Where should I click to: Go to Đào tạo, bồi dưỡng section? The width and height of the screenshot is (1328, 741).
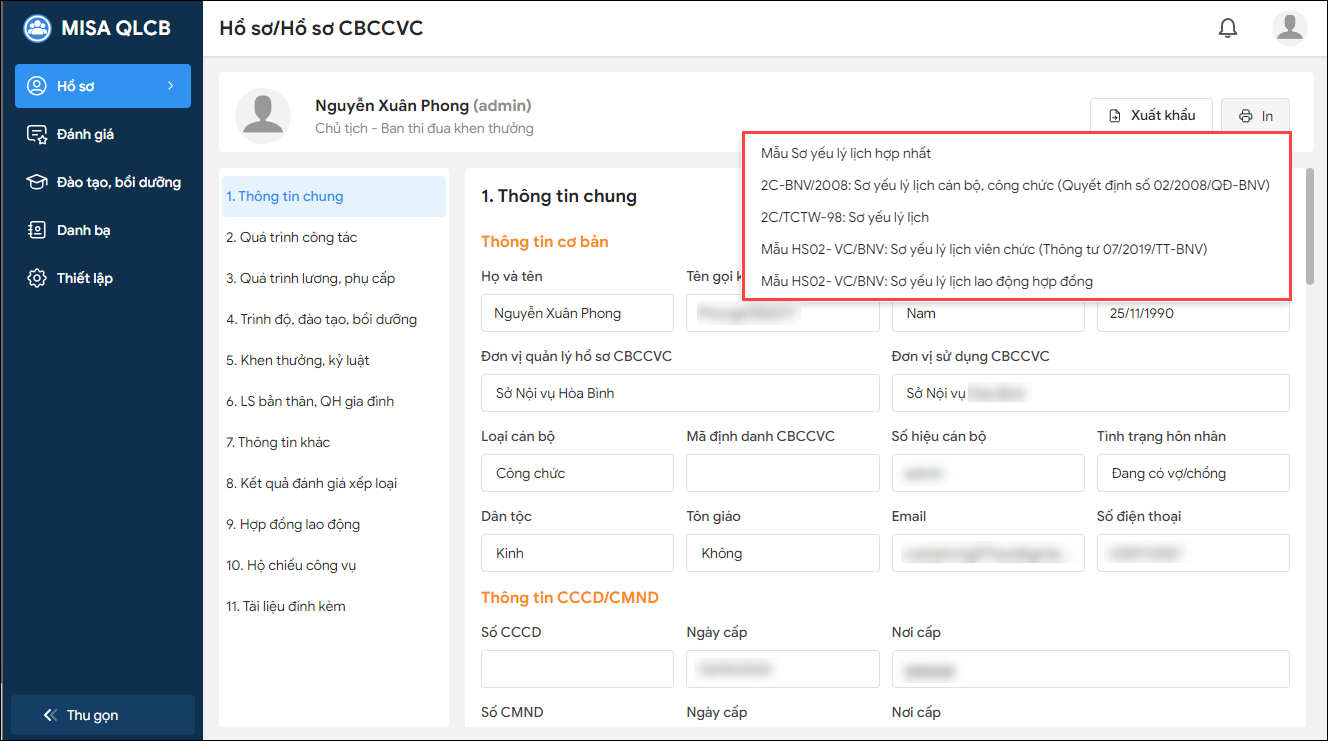118,182
